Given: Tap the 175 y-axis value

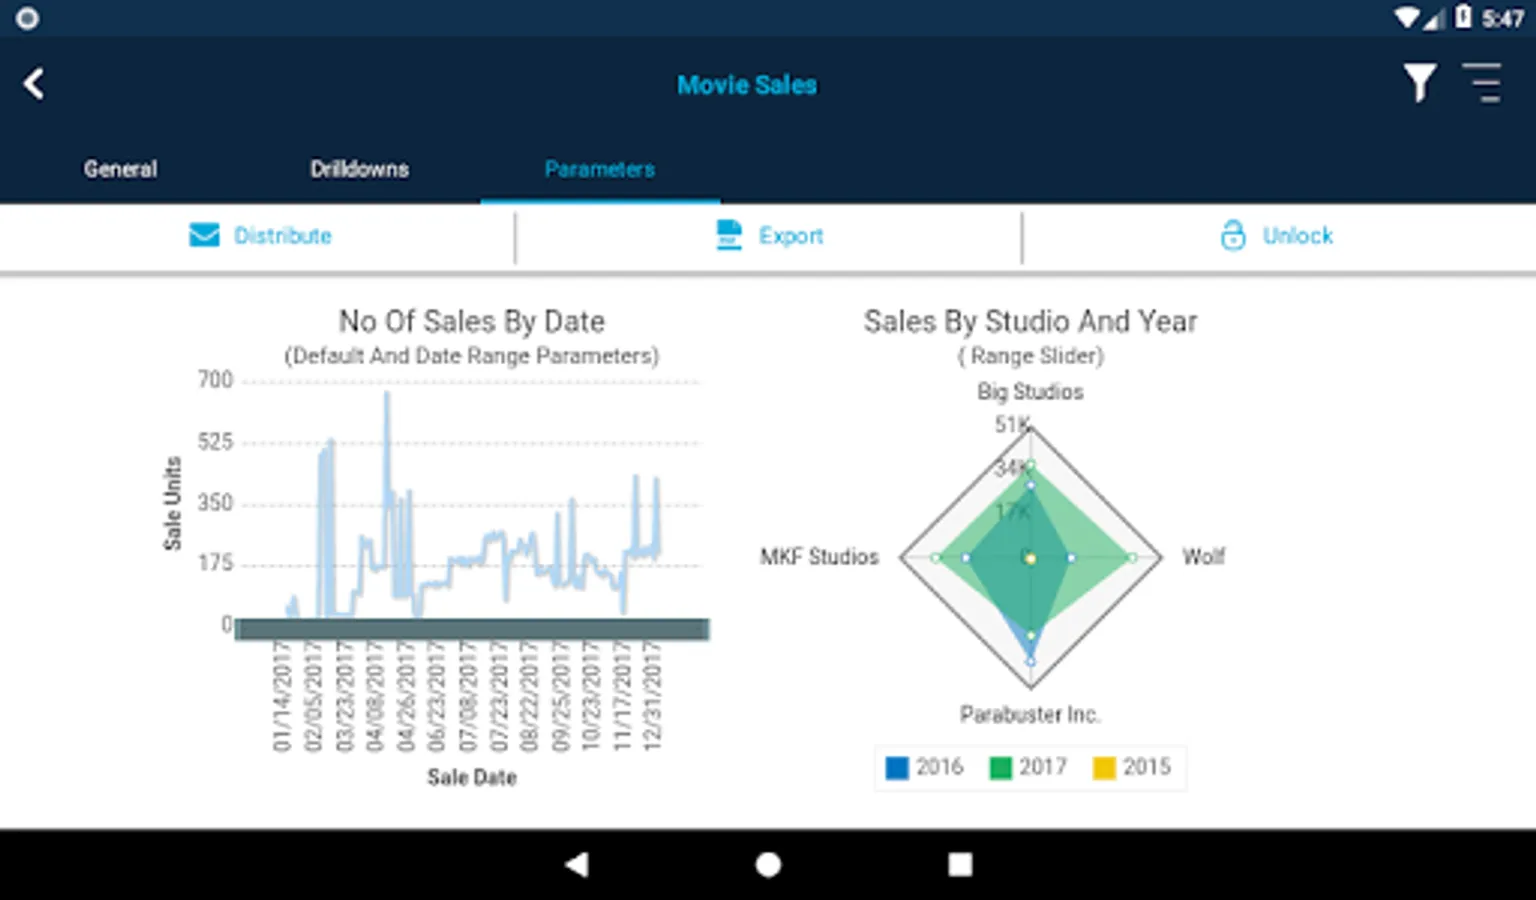Looking at the screenshot, I should [215, 564].
